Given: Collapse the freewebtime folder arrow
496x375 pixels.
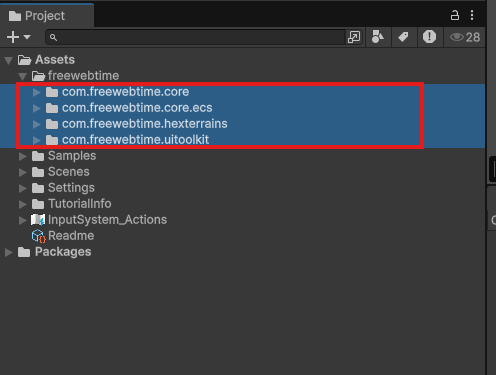Looking at the screenshot, I should [23, 76].
